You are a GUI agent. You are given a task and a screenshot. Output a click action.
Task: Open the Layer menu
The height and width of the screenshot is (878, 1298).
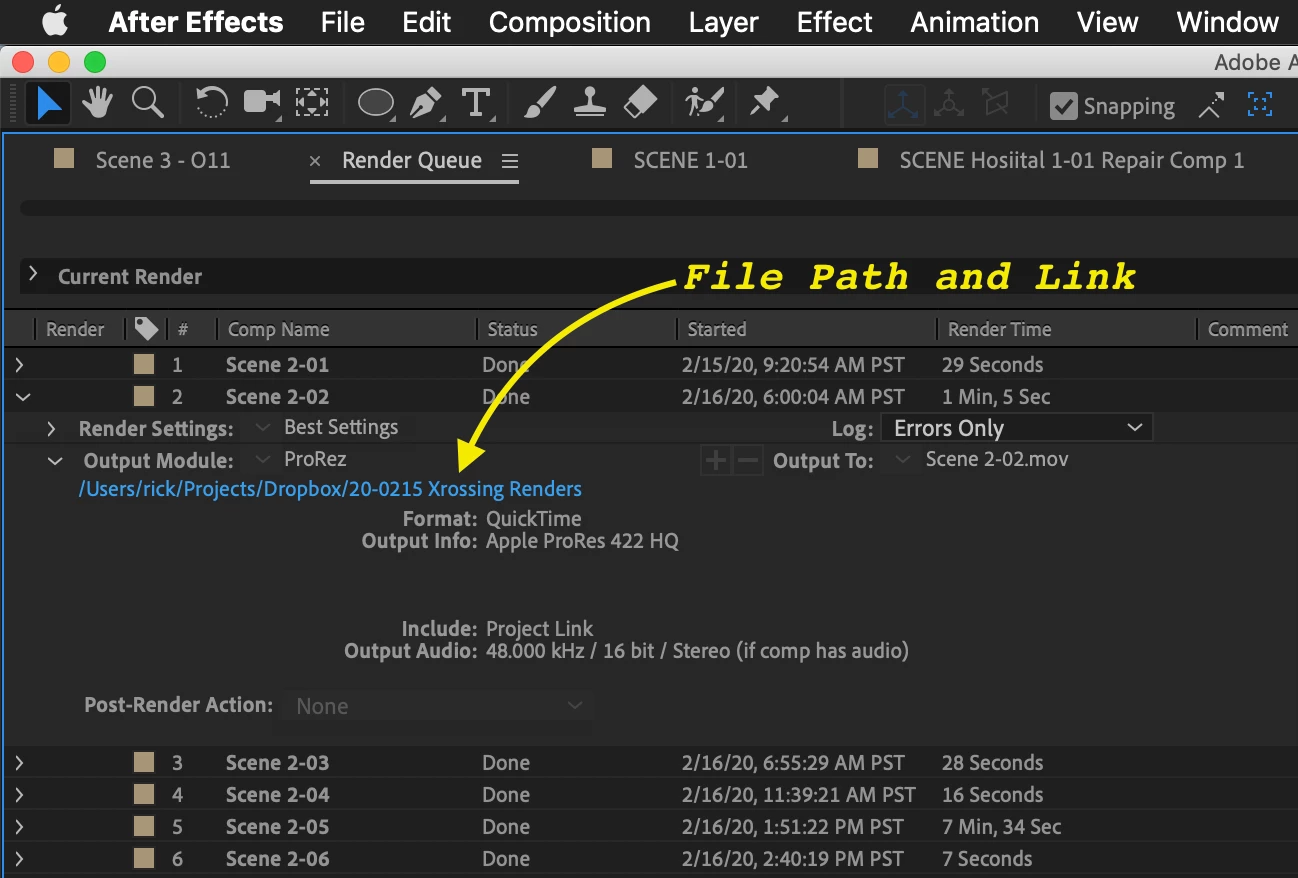pyautogui.click(x=723, y=22)
